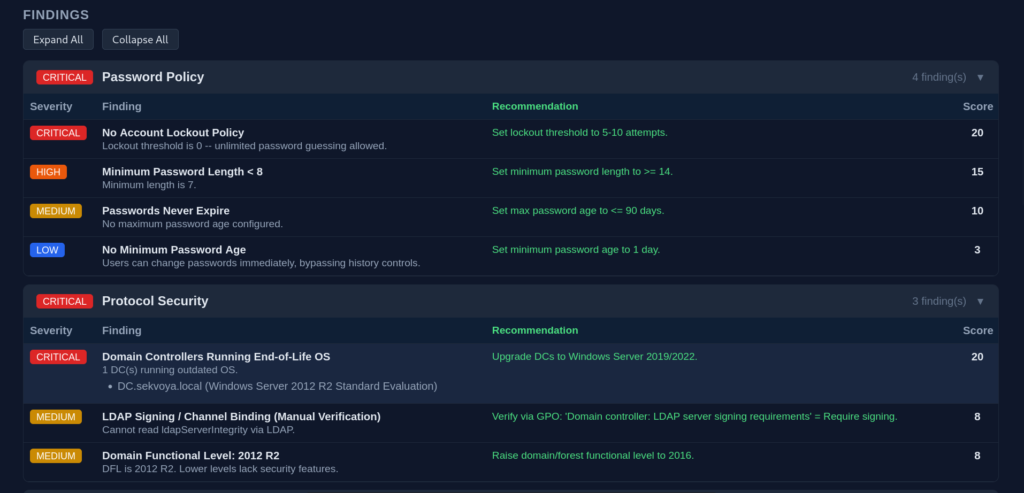This screenshot has width=1024, height=493.
Task: Click 'Verify via GPO' LDAP signing recommendation
Action: click(x=694, y=417)
